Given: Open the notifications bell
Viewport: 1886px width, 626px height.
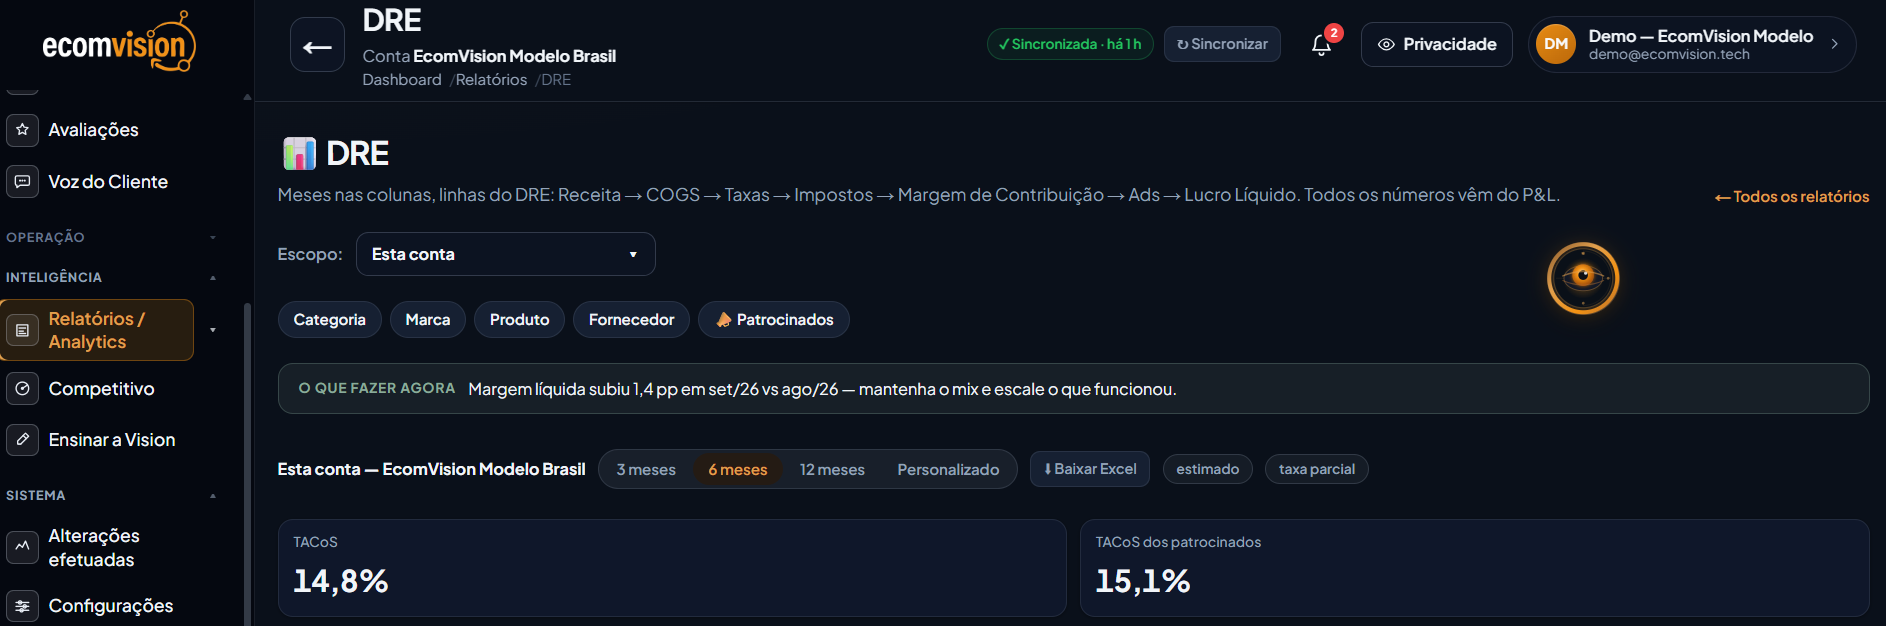Looking at the screenshot, I should point(1321,44).
